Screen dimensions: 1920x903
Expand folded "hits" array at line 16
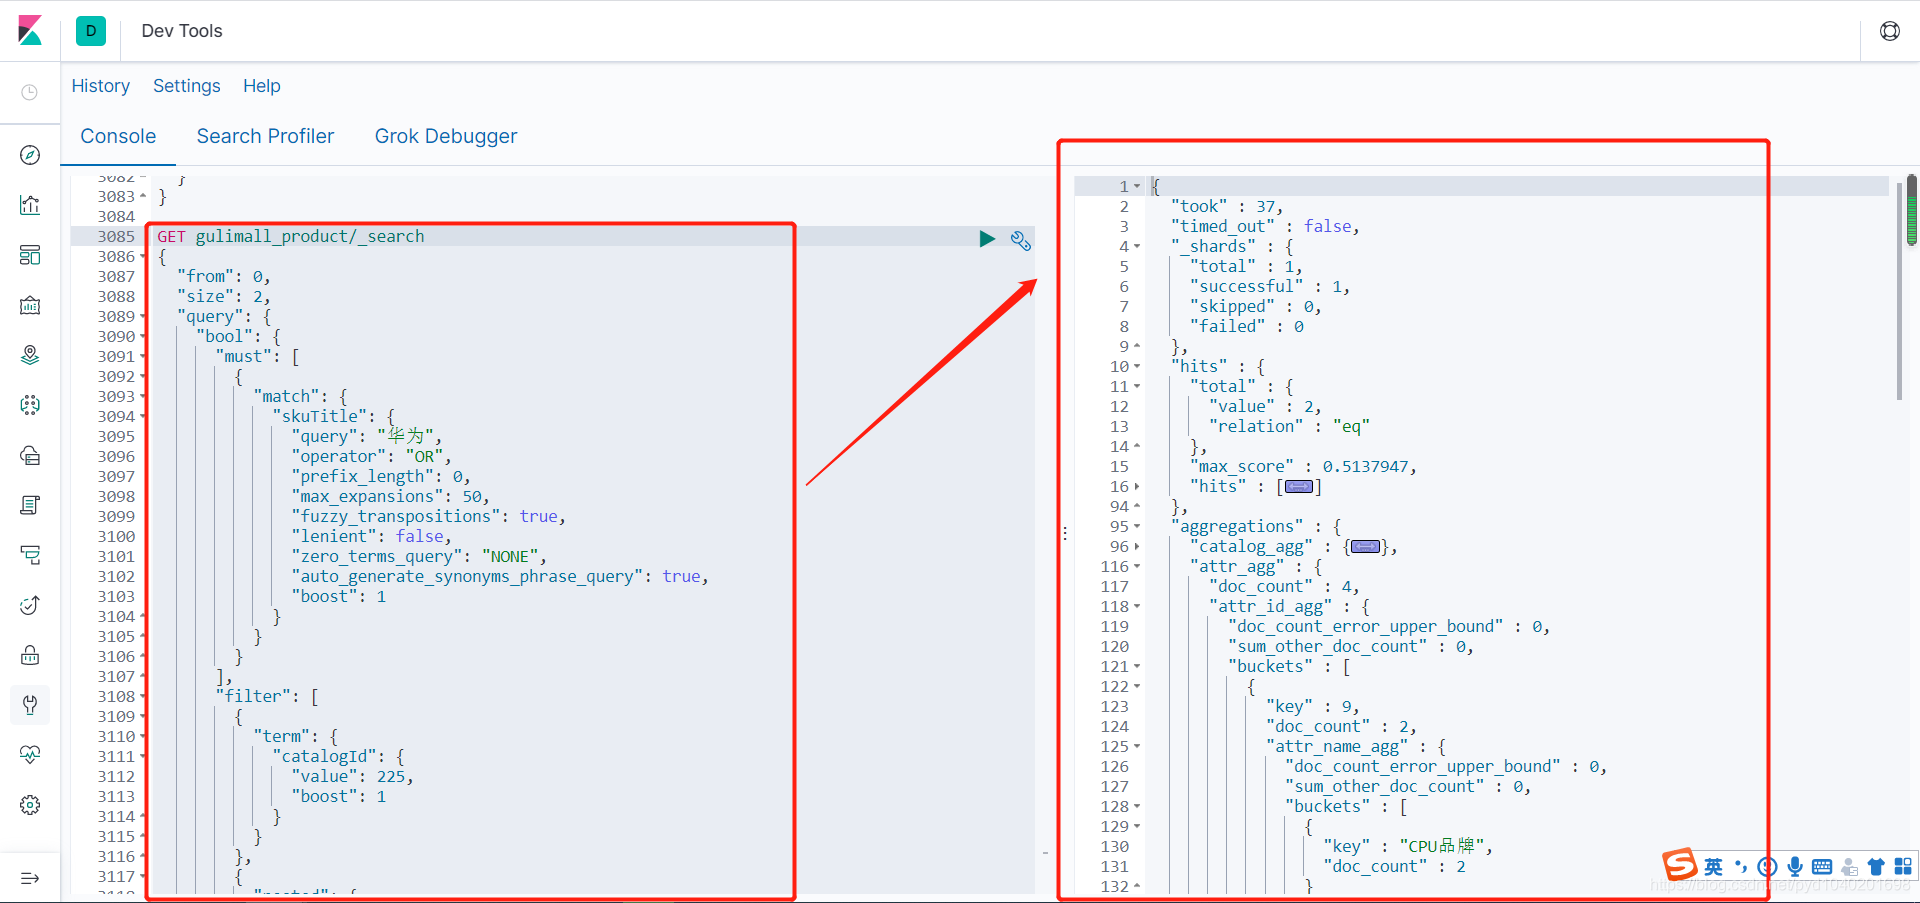pyautogui.click(x=1137, y=487)
